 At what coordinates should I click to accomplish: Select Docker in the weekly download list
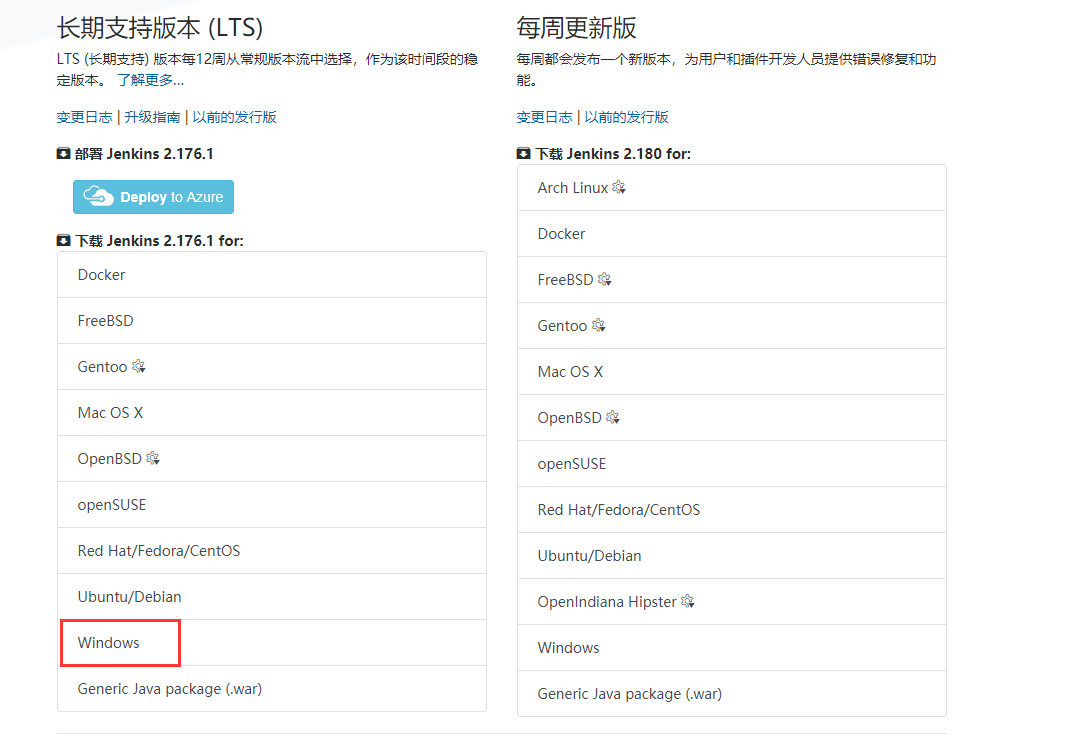coord(732,234)
